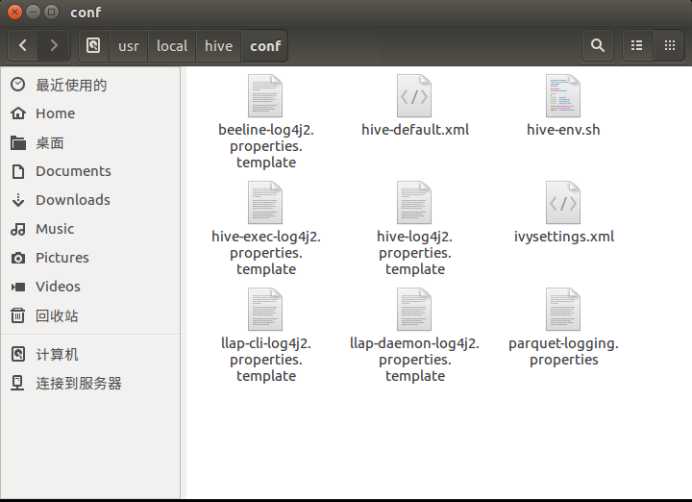Image resolution: width=692 pixels, height=502 pixels.
Task: Click the Music note icon in sidebar
Action: pyautogui.click(x=18, y=229)
